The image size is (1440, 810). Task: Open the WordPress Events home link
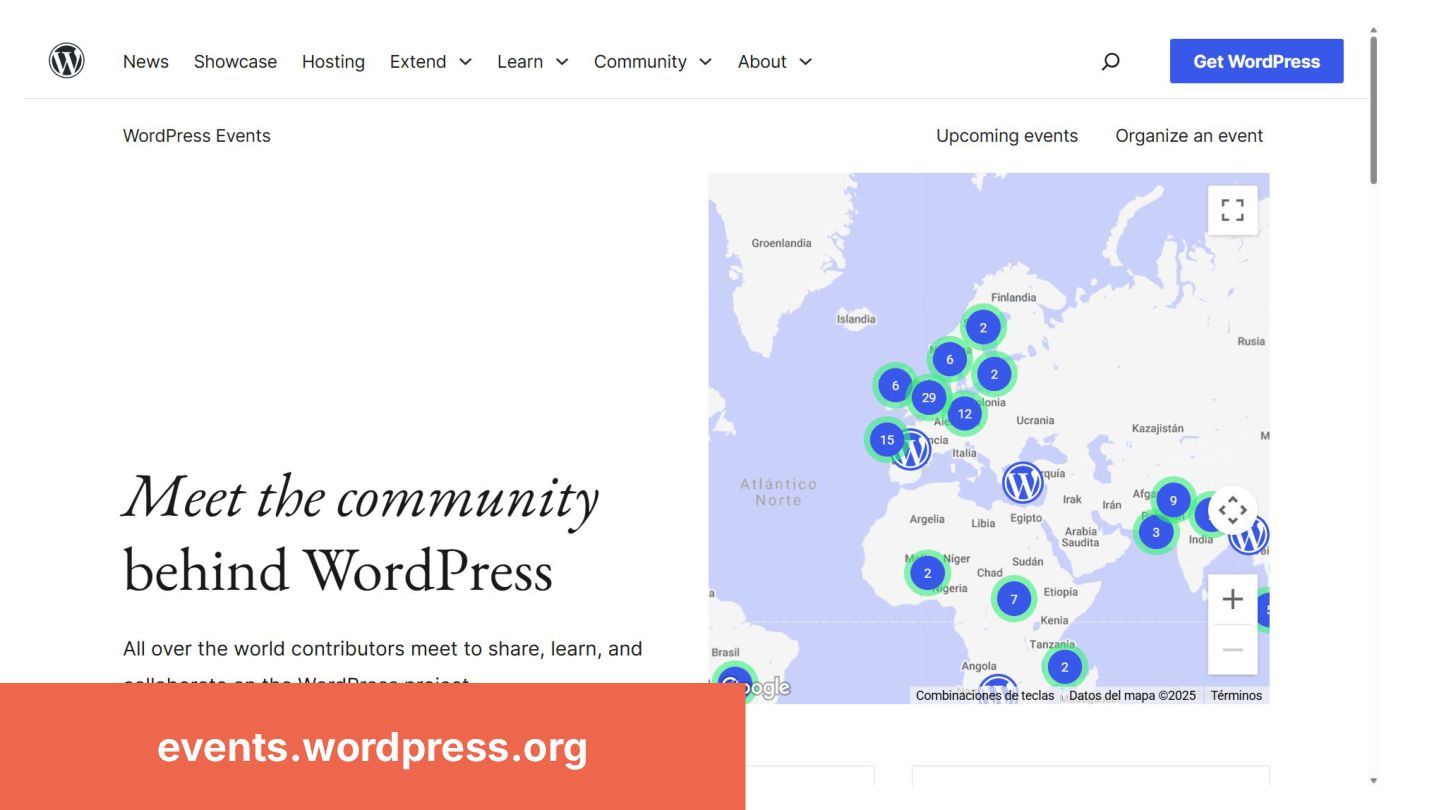[x=197, y=136]
